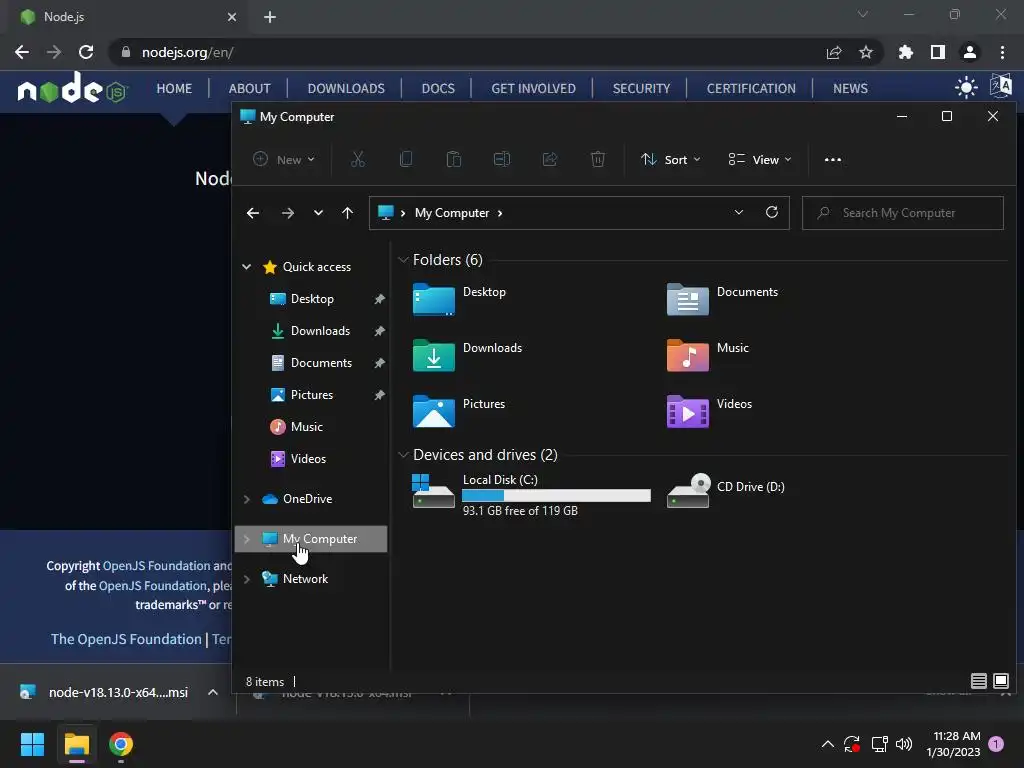
Task: Click the Cut scissors icon in Explorer toolbar
Action: (357, 159)
